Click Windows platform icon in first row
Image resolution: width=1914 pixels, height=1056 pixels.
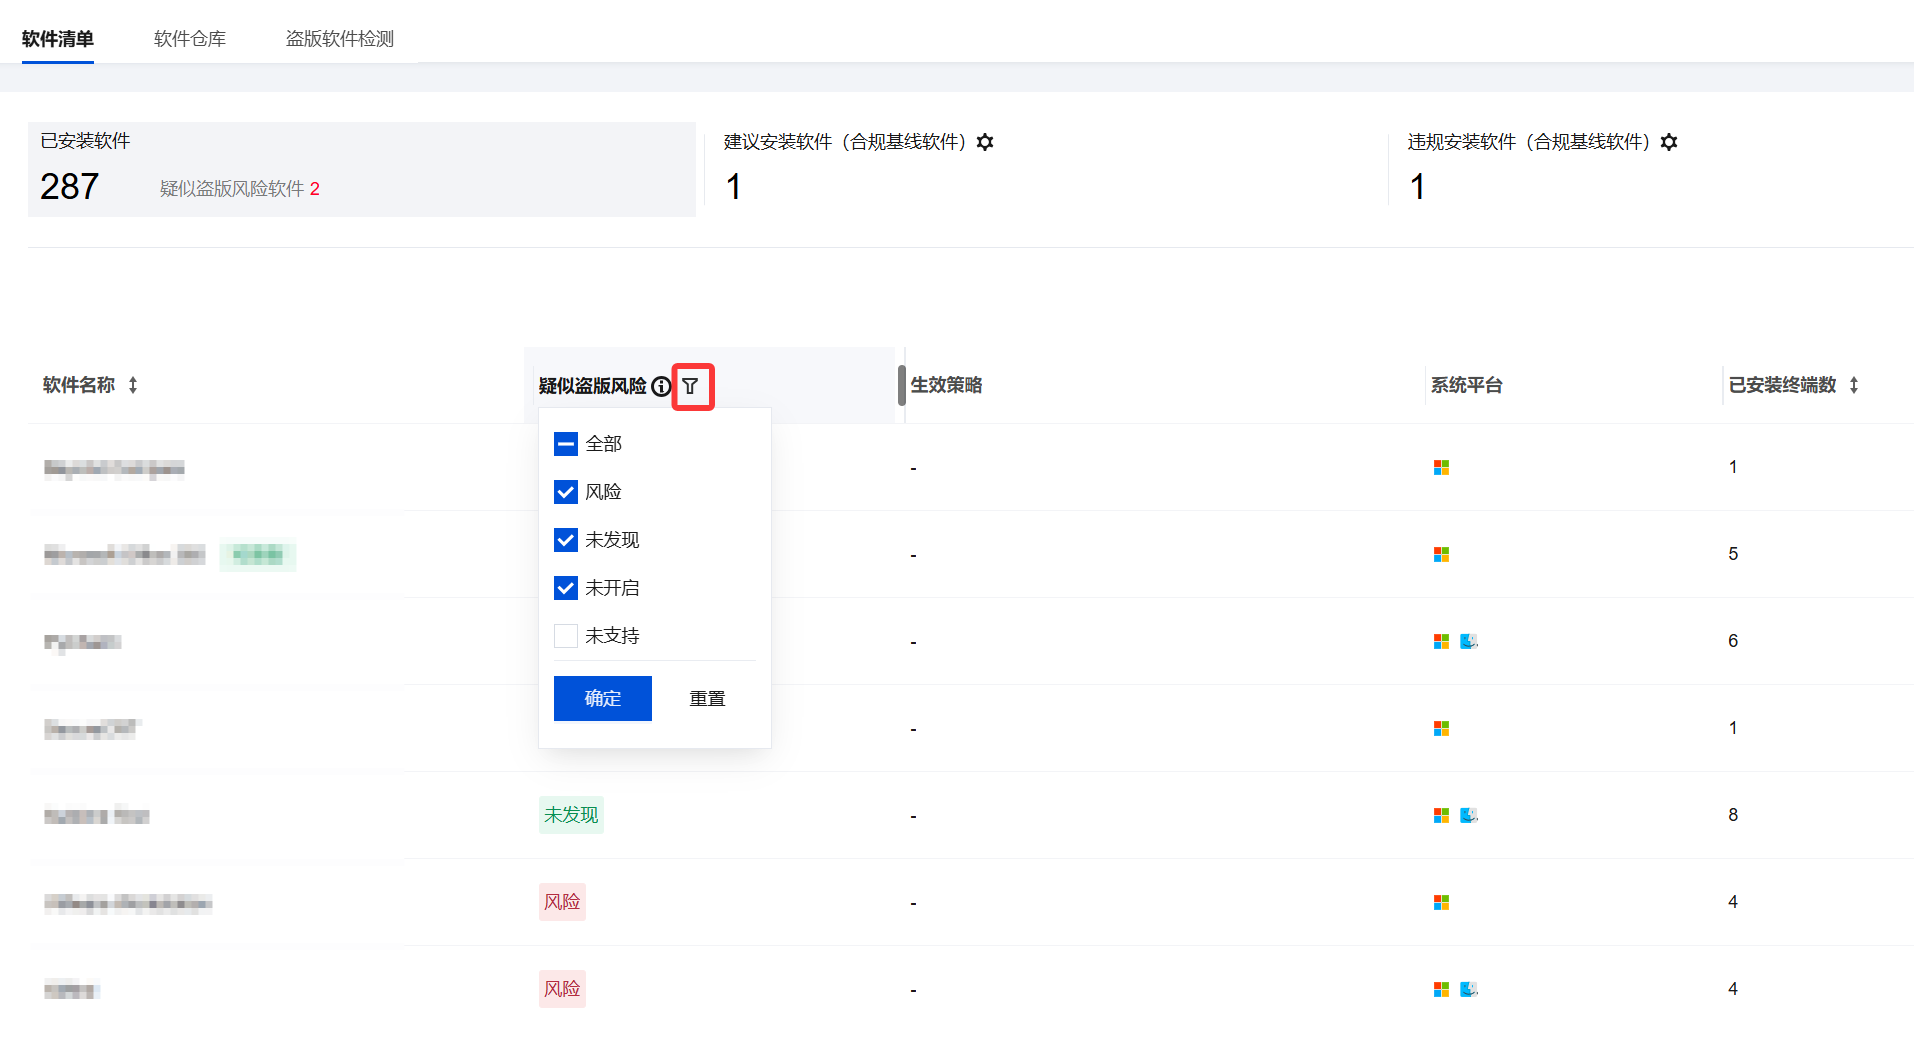[x=1441, y=467]
